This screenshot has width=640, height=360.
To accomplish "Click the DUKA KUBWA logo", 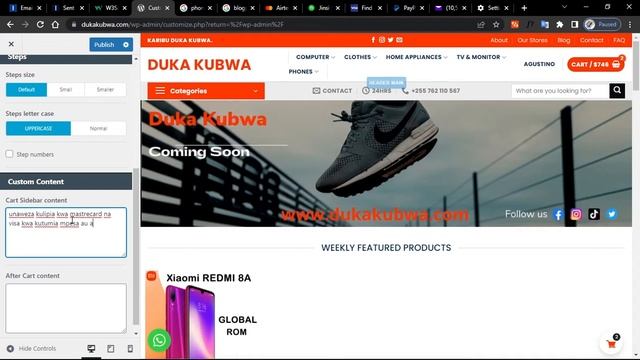I will point(199,64).
